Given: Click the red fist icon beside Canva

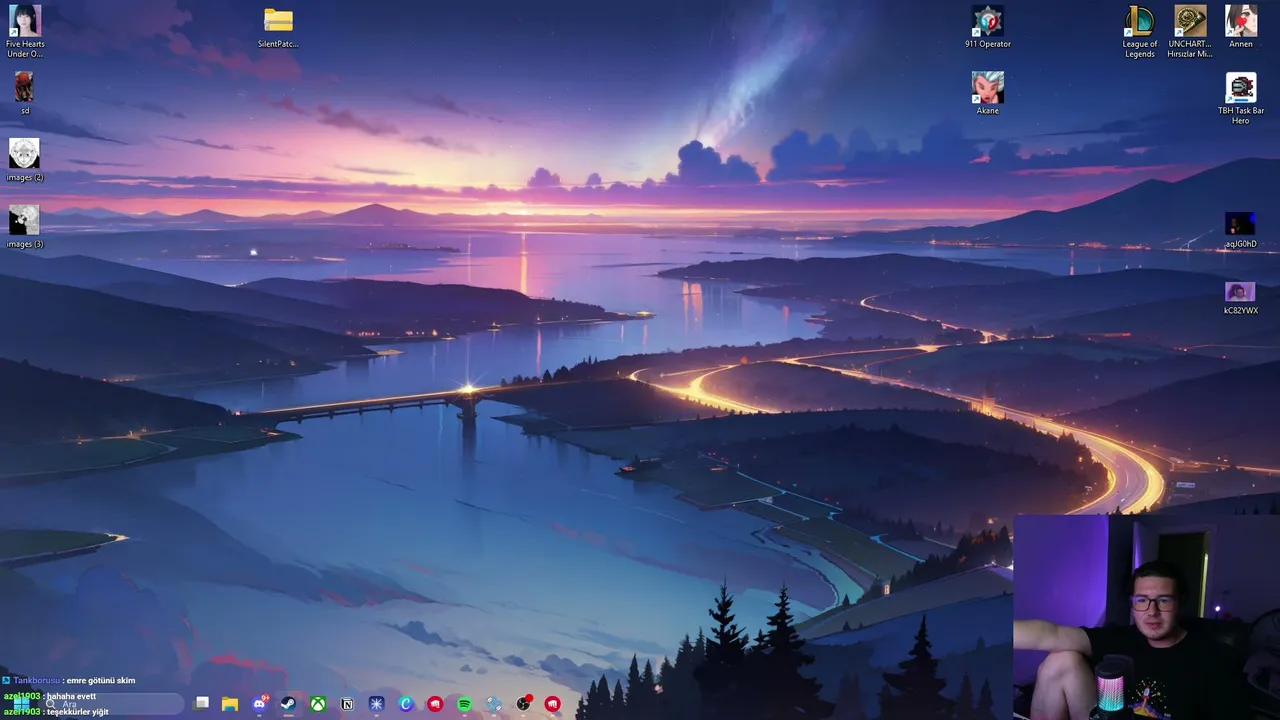Looking at the screenshot, I should [x=435, y=704].
